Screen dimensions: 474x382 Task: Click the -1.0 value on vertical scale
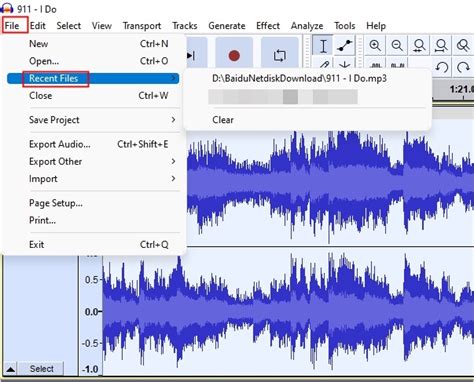90,369
